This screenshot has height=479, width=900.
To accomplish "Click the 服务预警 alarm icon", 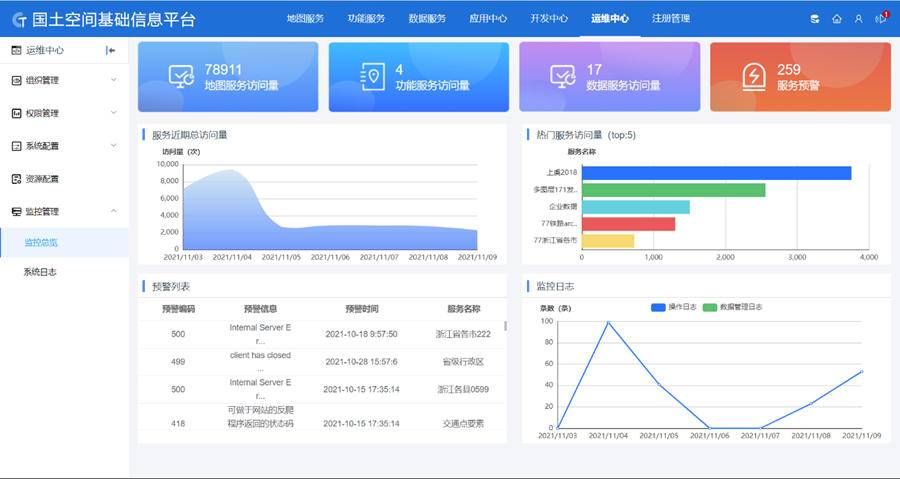I will [754, 77].
